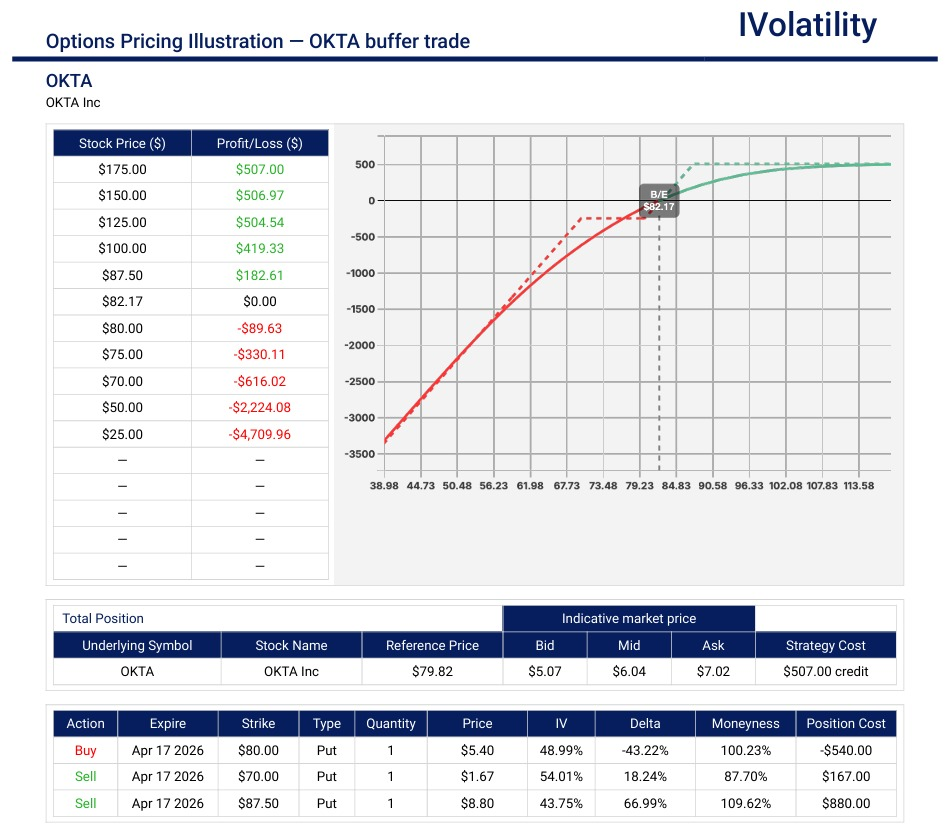Sort by Stock Price ($) column header
The height and width of the screenshot is (825, 949).
[122, 144]
